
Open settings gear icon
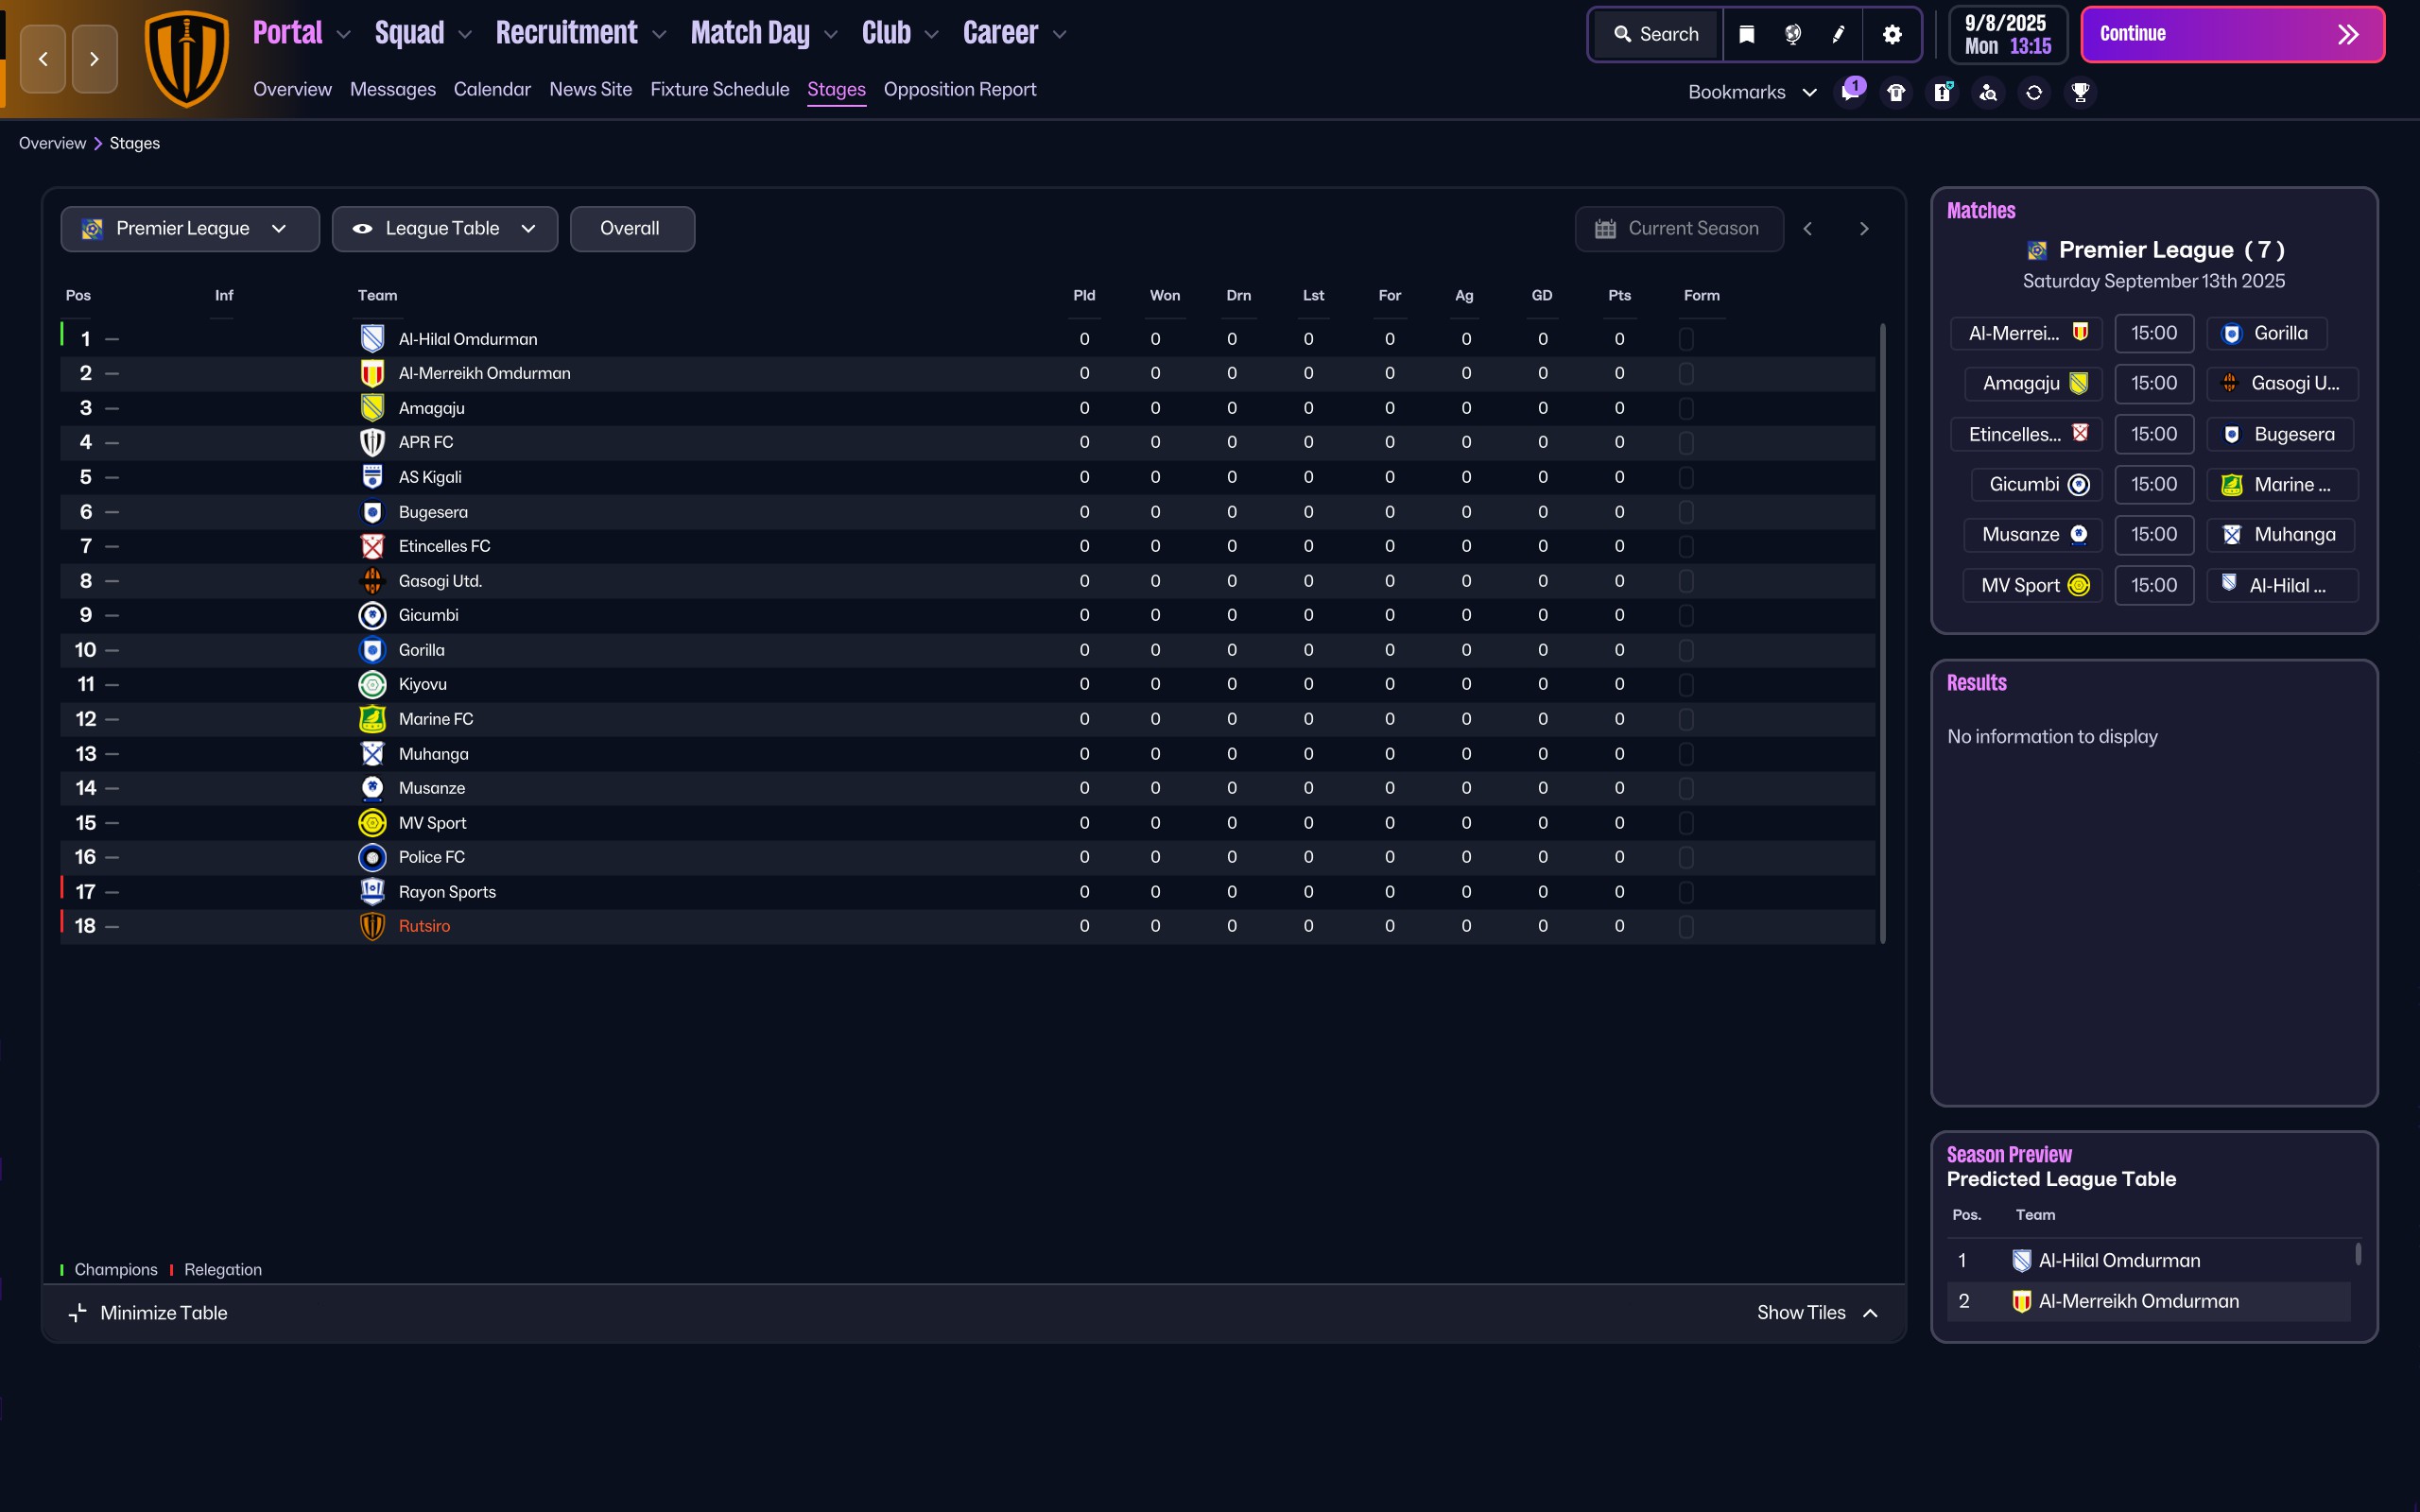(x=1892, y=34)
